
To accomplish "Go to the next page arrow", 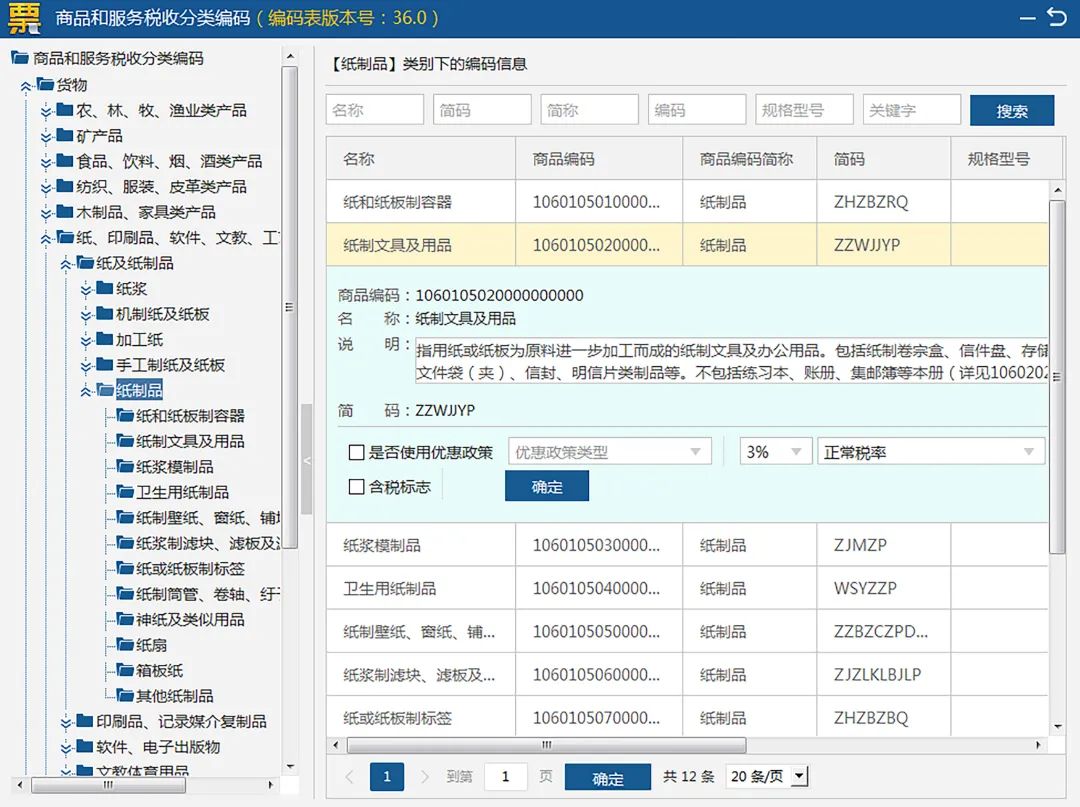I will coord(424,777).
